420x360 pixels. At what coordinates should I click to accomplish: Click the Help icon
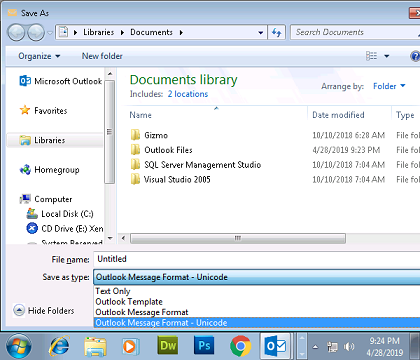[415, 56]
